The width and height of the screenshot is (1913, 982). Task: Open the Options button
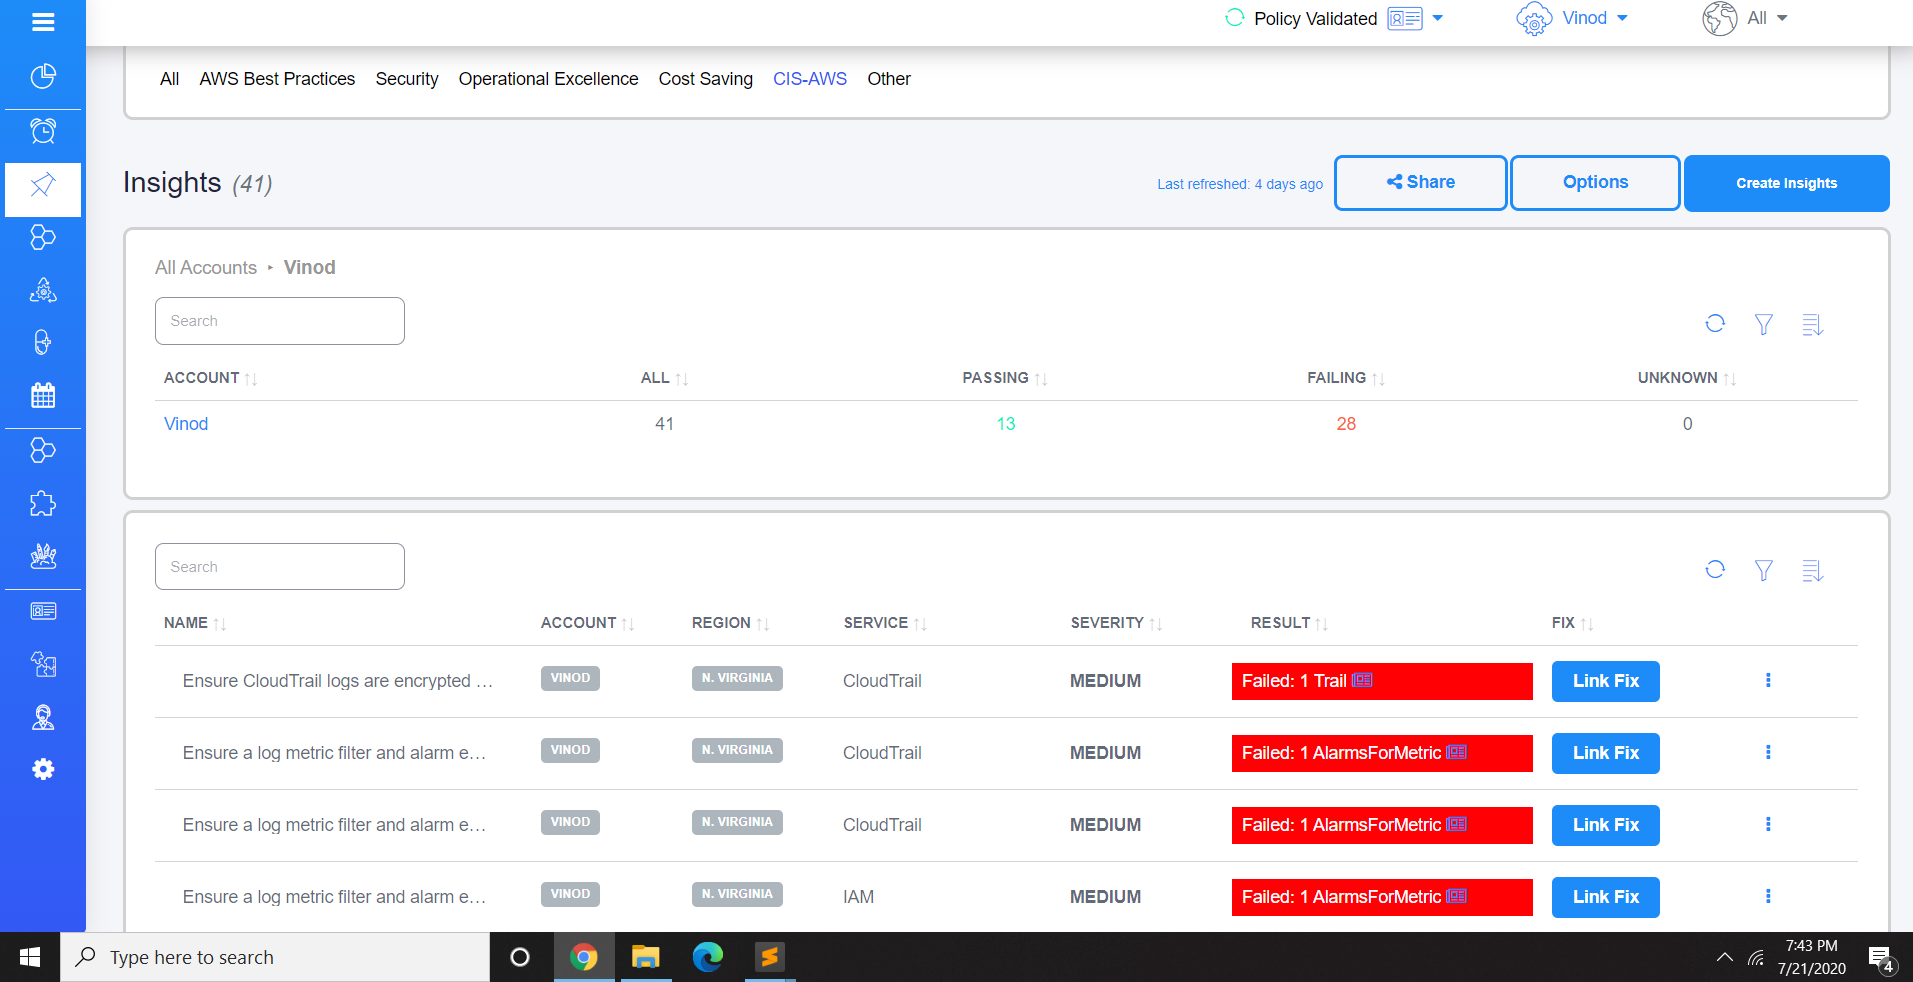(x=1595, y=183)
